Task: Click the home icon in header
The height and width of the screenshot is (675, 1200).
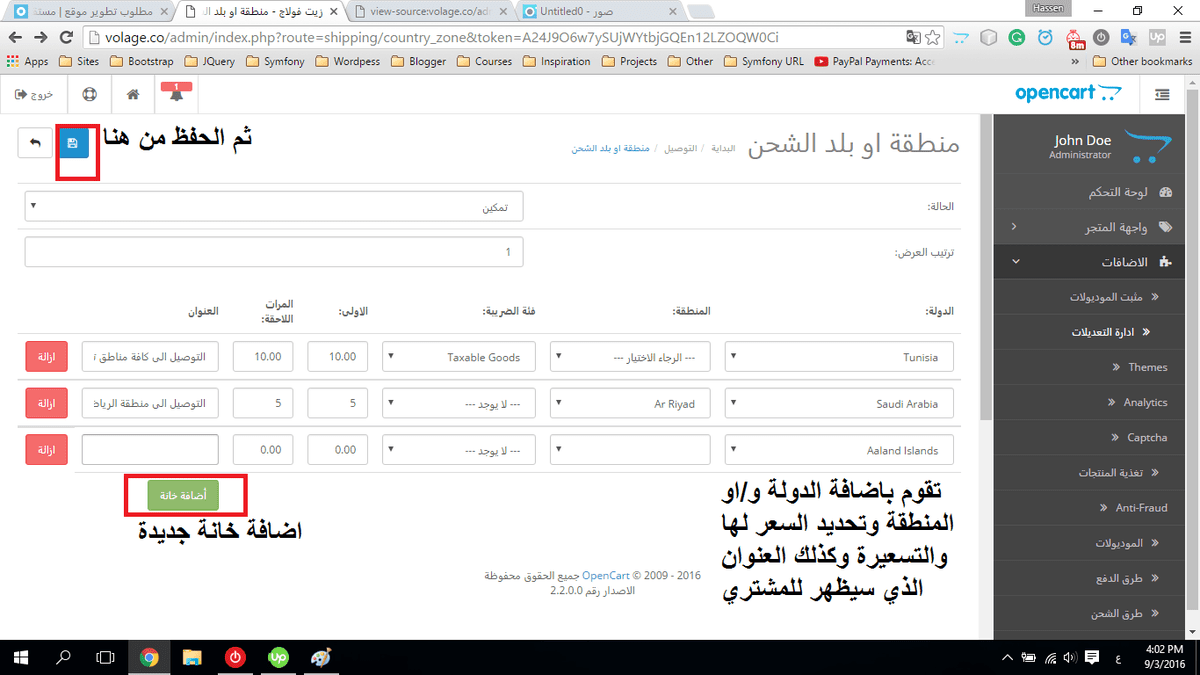Action: pyautogui.click(x=133, y=95)
